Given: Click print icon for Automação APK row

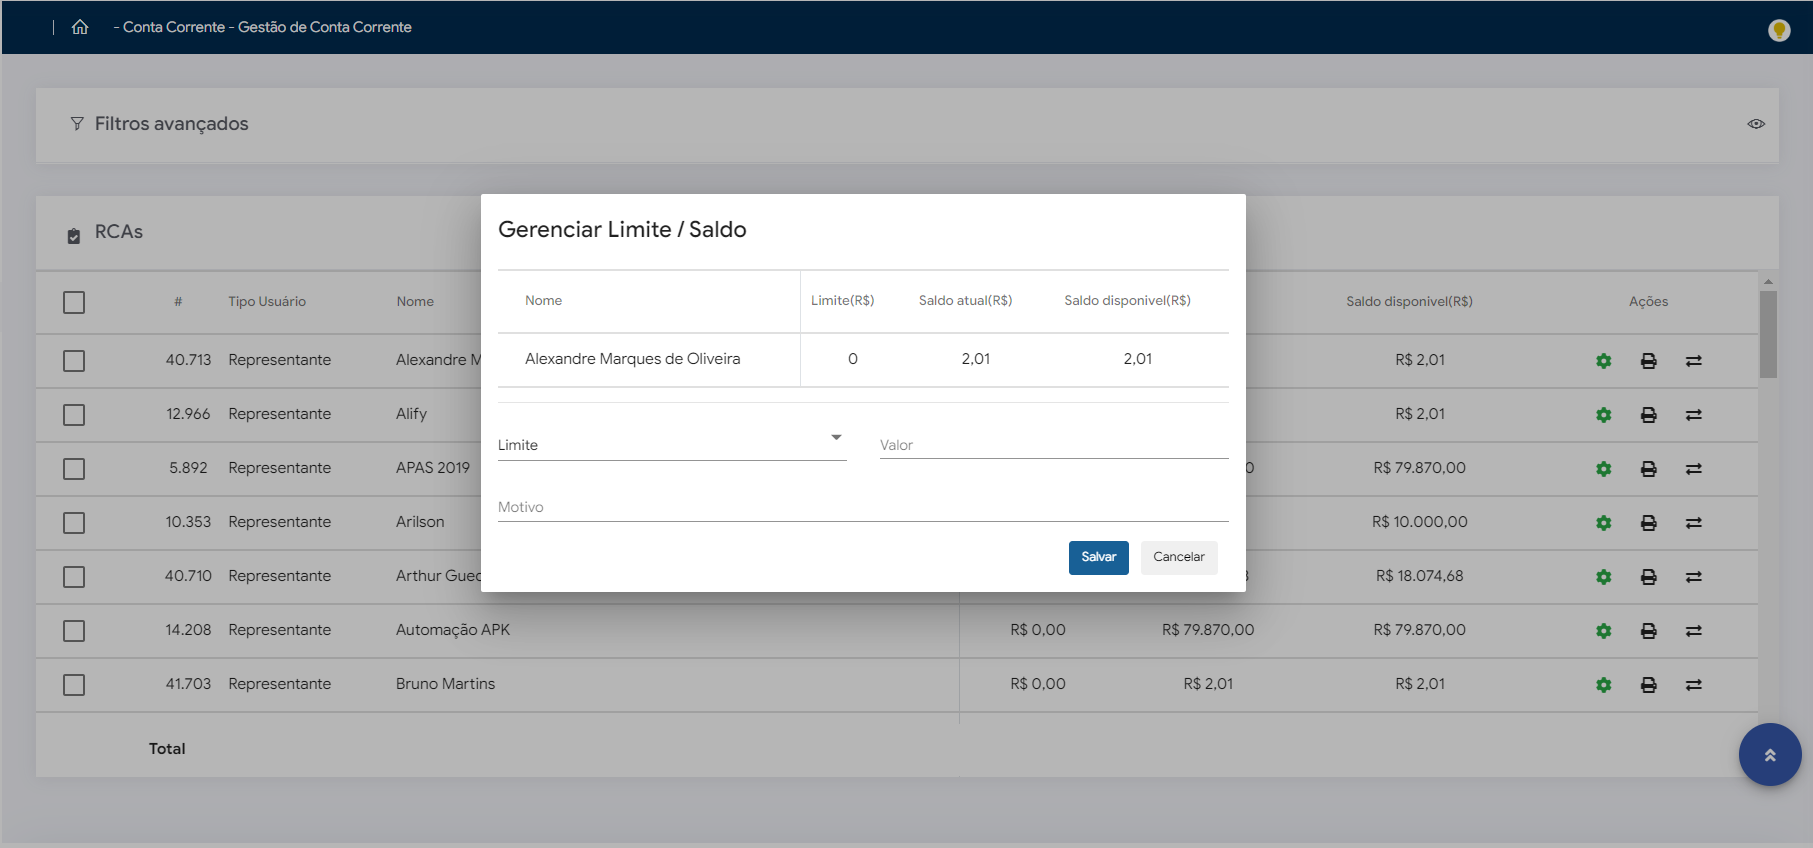Looking at the screenshot, I should (x=1648, y=631).
